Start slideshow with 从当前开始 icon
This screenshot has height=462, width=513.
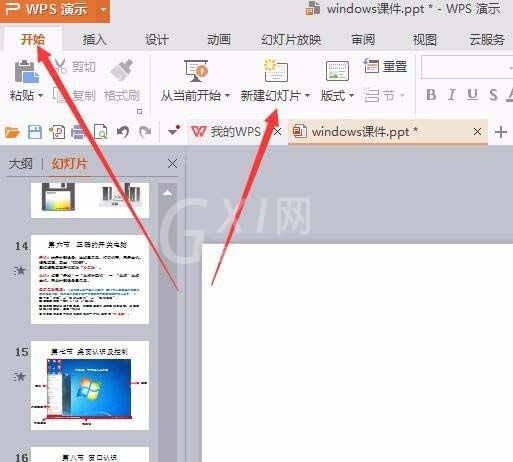click(196, 71)
